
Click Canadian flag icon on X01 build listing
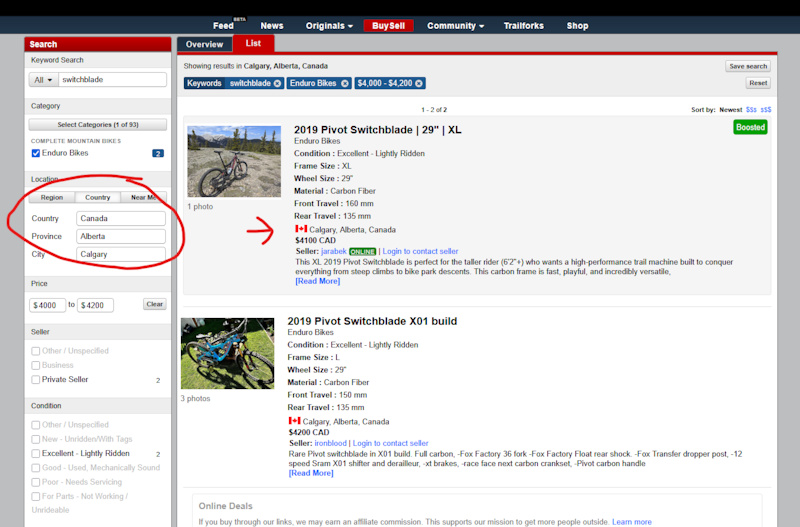294,421
